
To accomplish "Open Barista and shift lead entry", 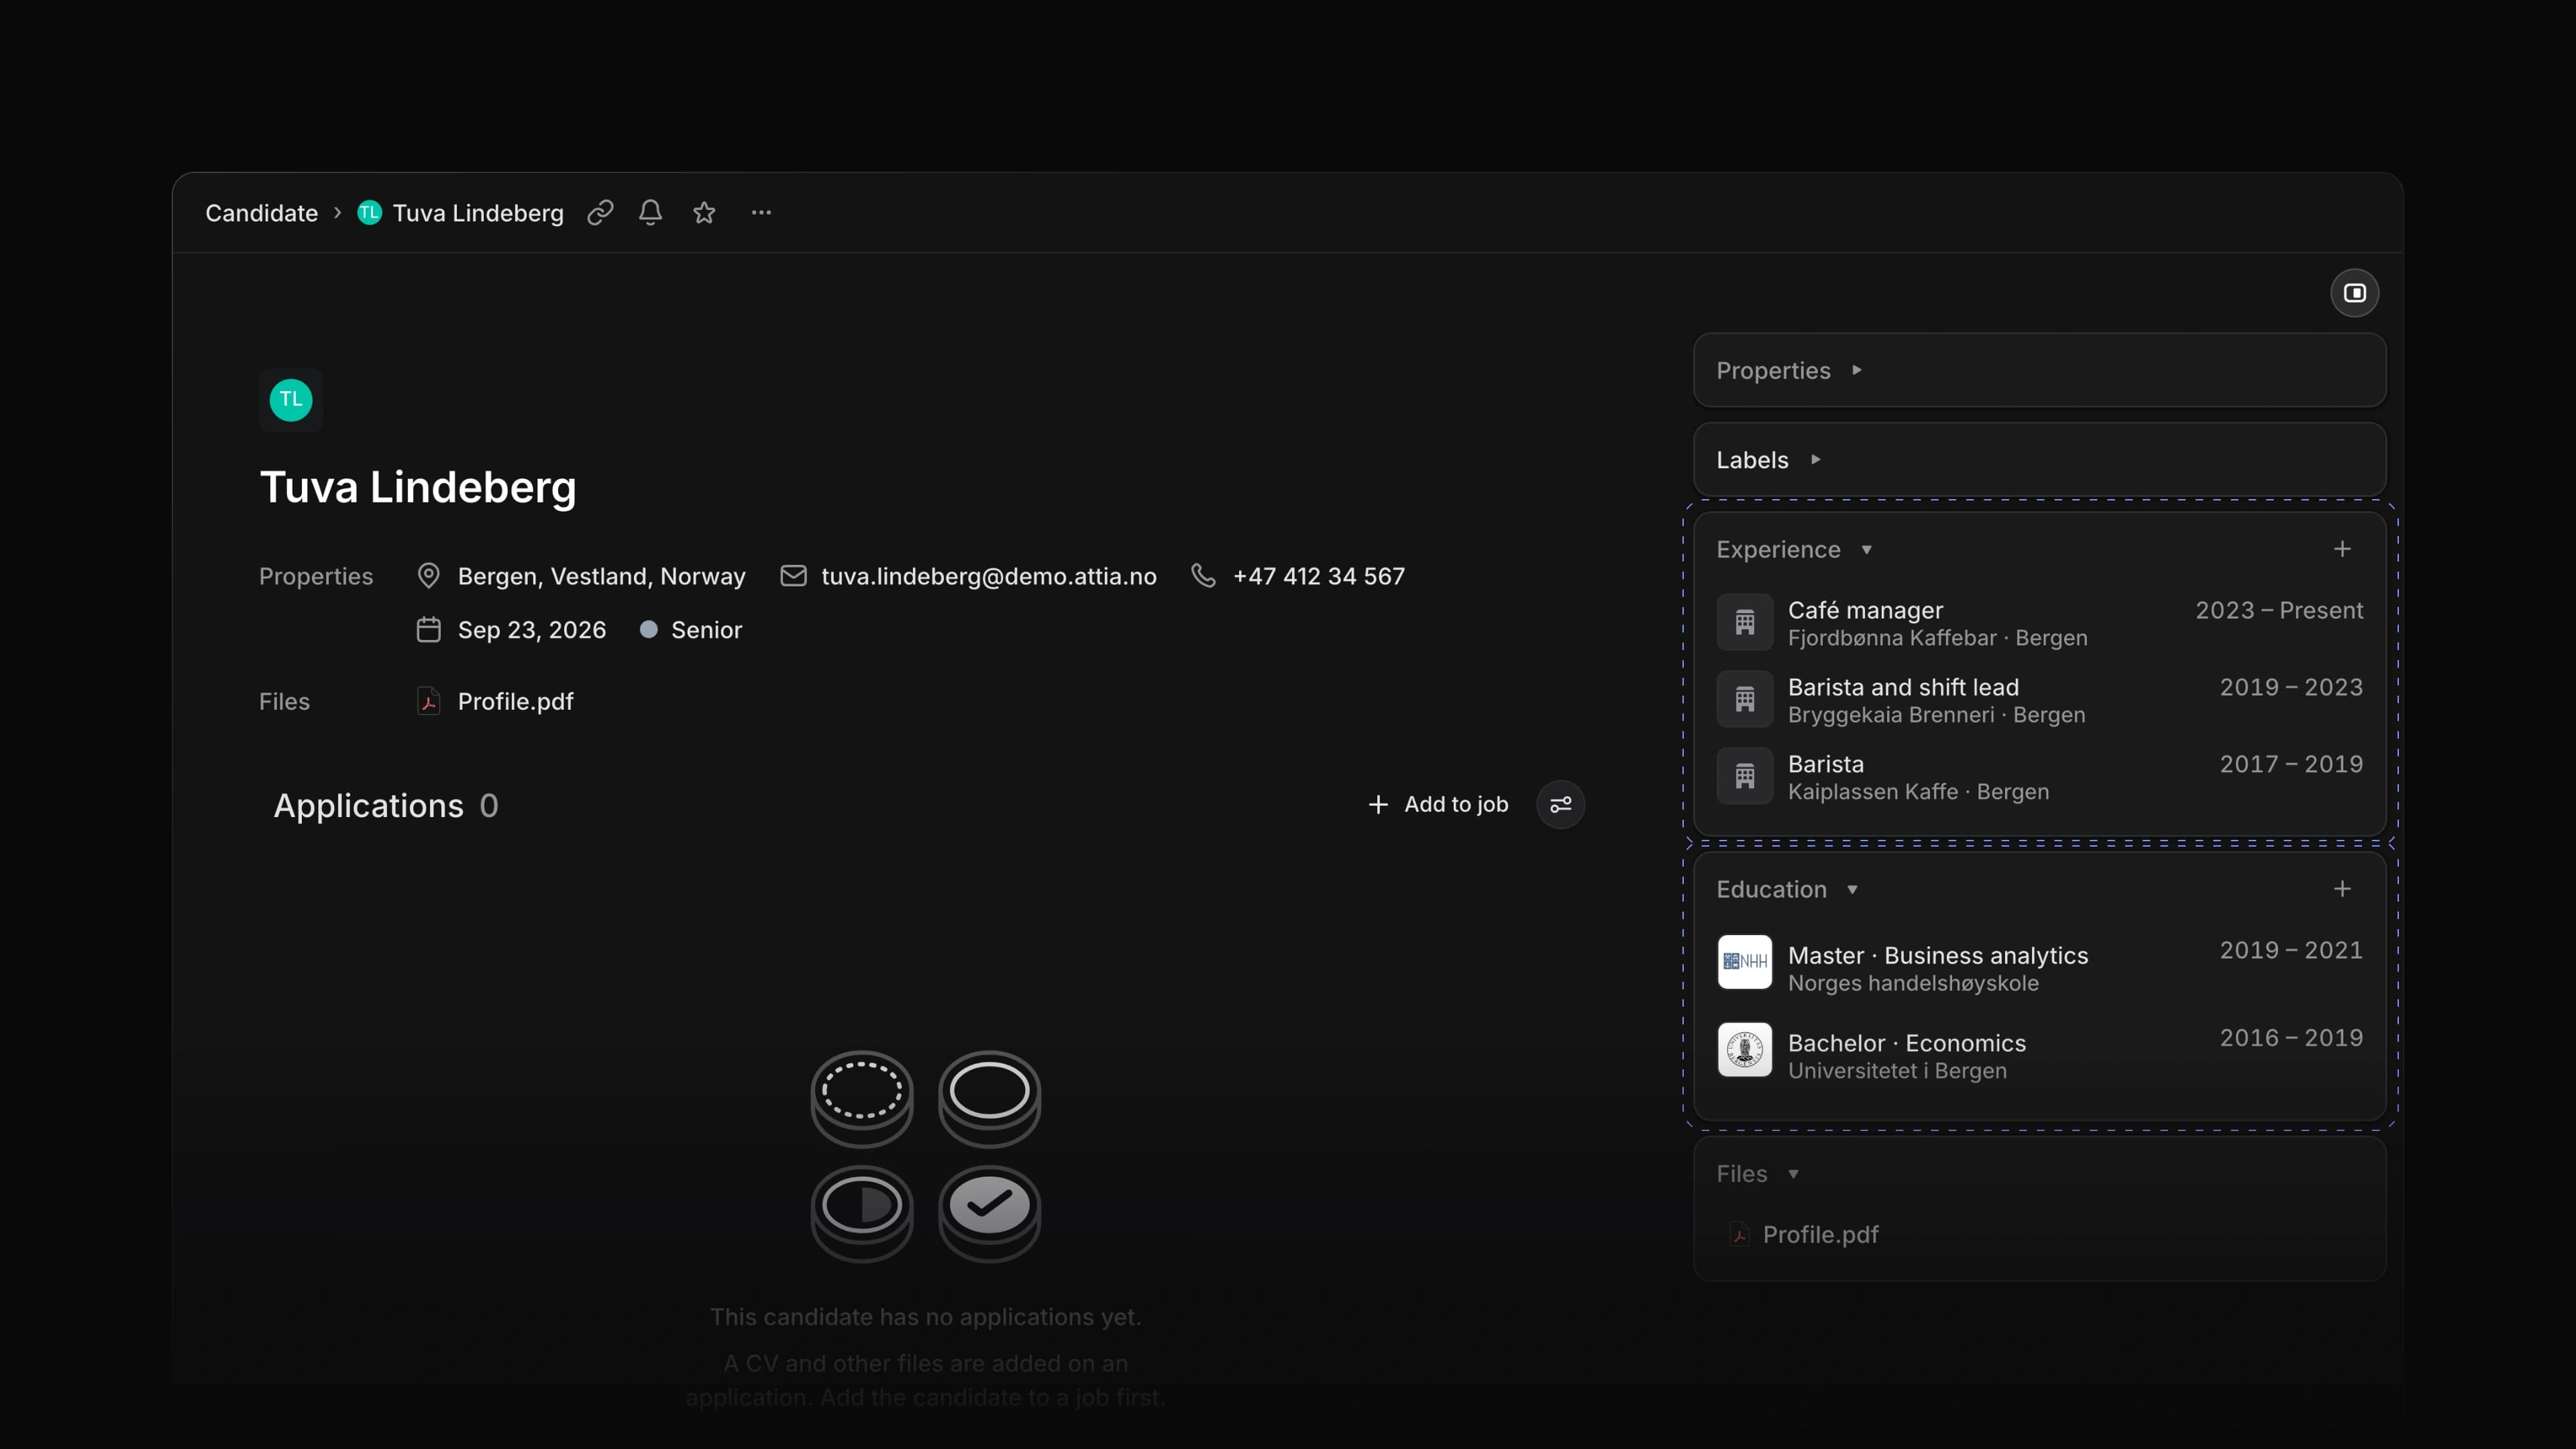I will tap(2040, 700).
